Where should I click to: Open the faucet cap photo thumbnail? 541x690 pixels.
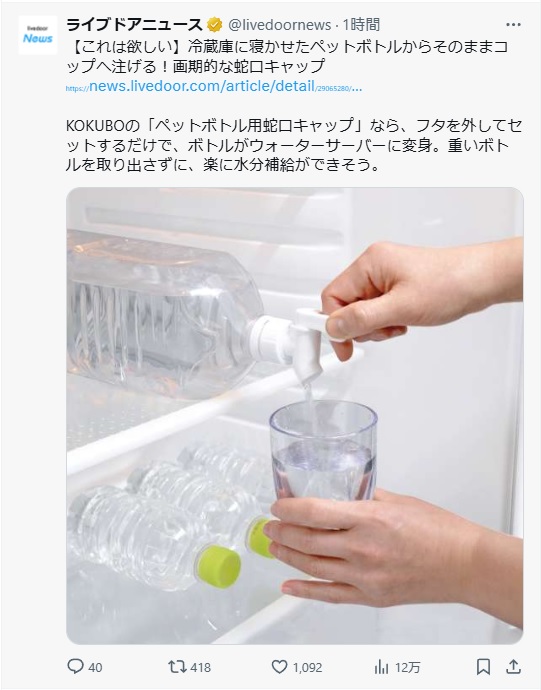(294, 416)
